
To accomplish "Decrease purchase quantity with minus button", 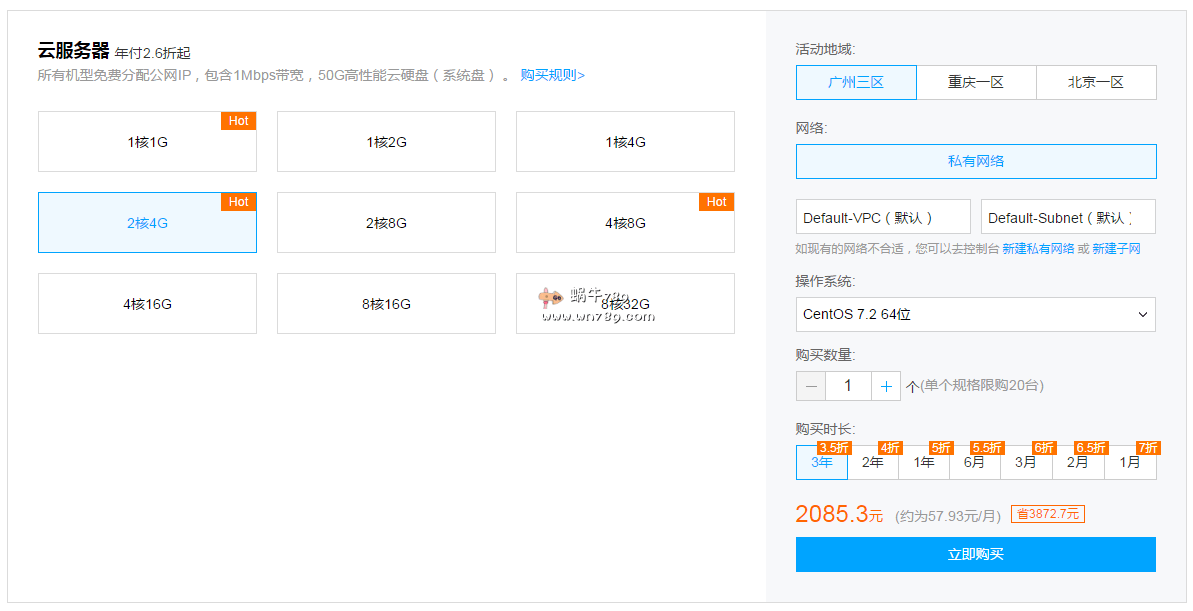I will (x=811, y=386).
